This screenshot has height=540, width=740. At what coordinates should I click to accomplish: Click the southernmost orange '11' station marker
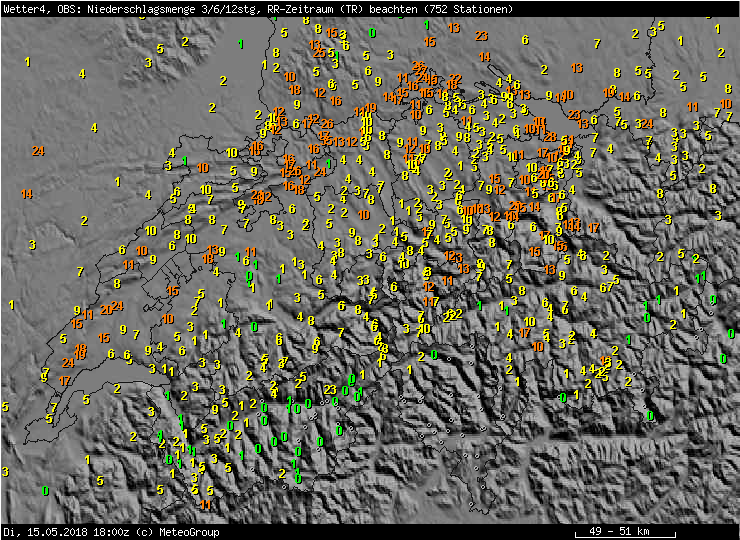(206, 504)
